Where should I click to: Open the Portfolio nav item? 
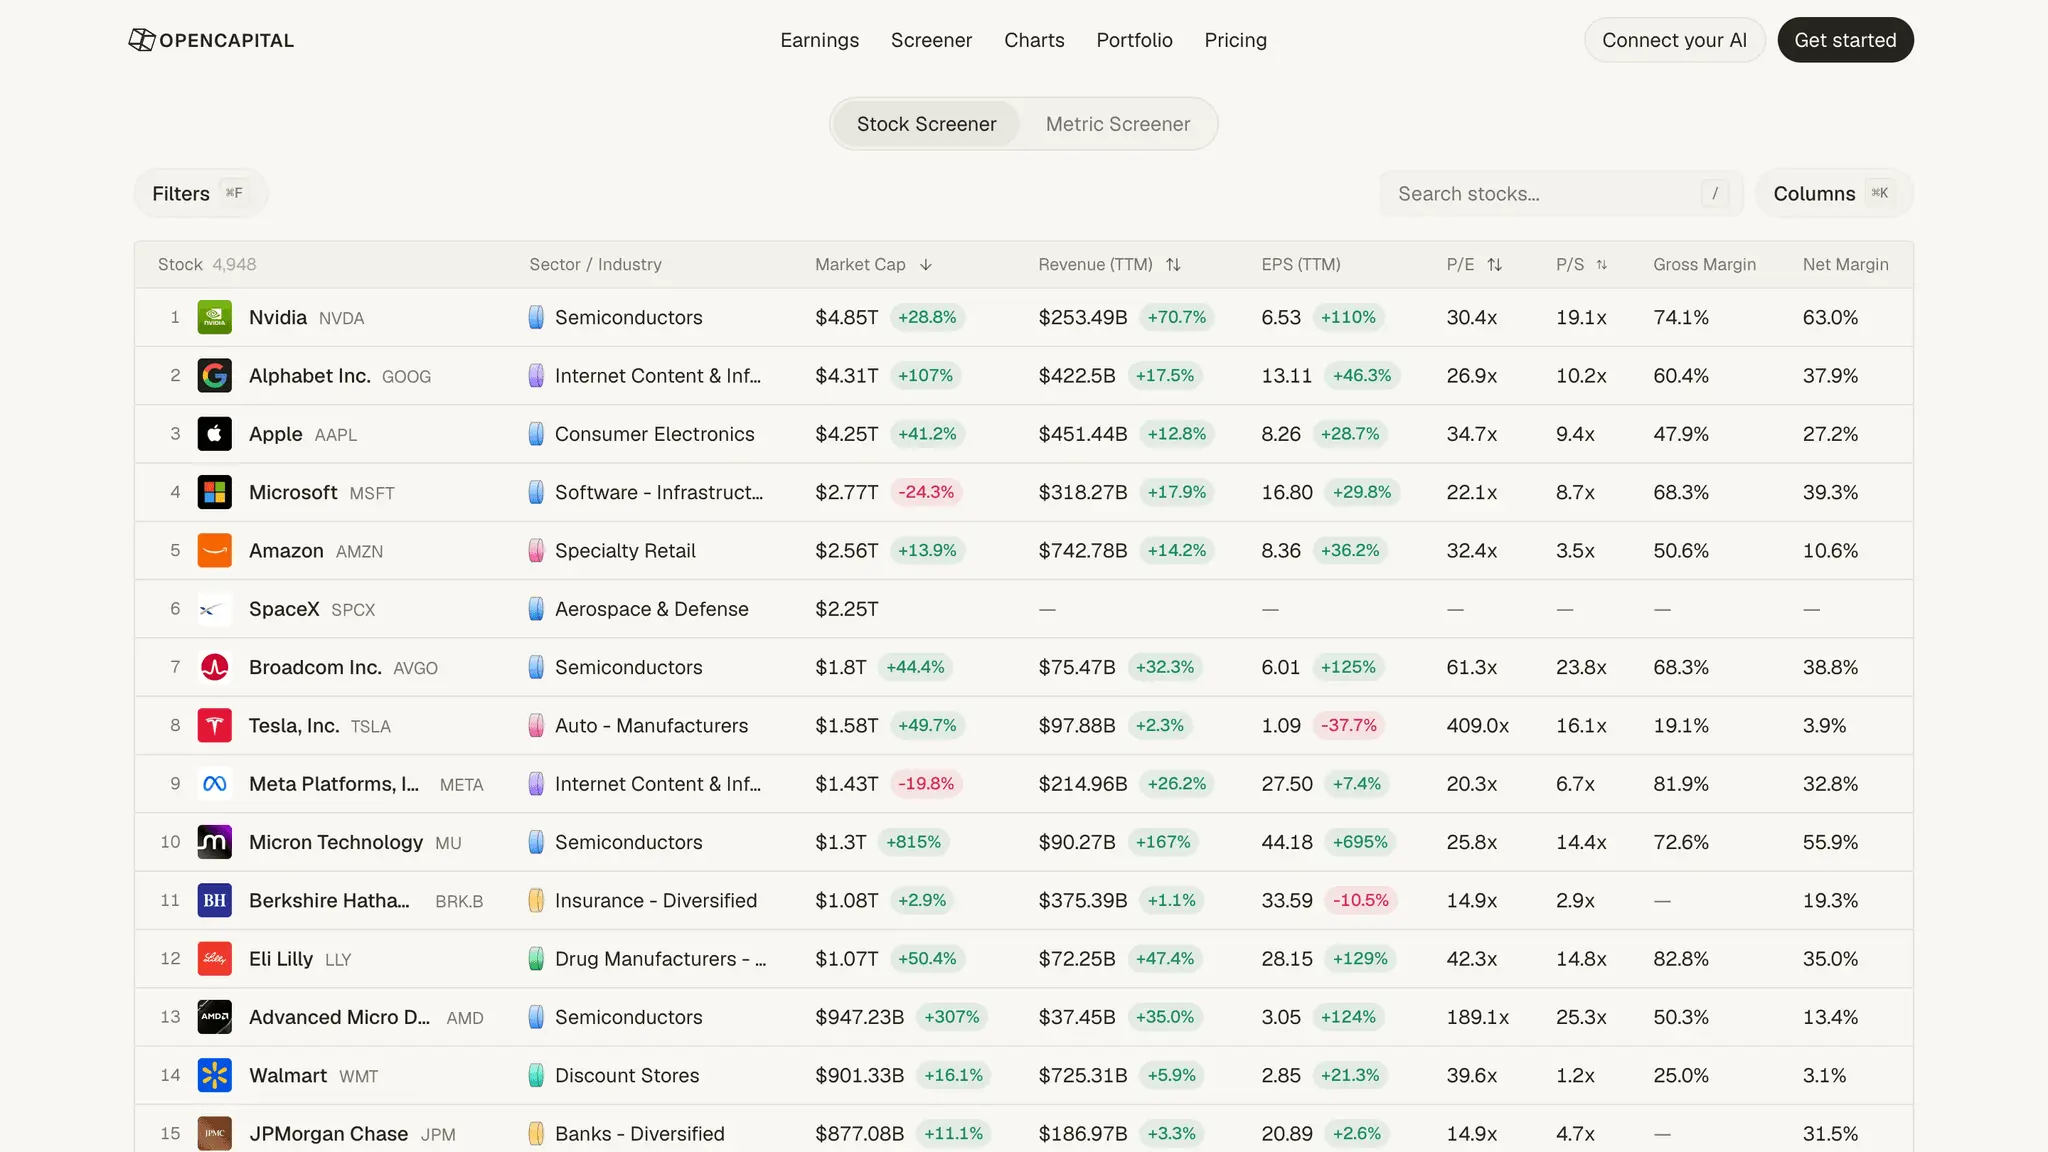[x=1134, y=40]
